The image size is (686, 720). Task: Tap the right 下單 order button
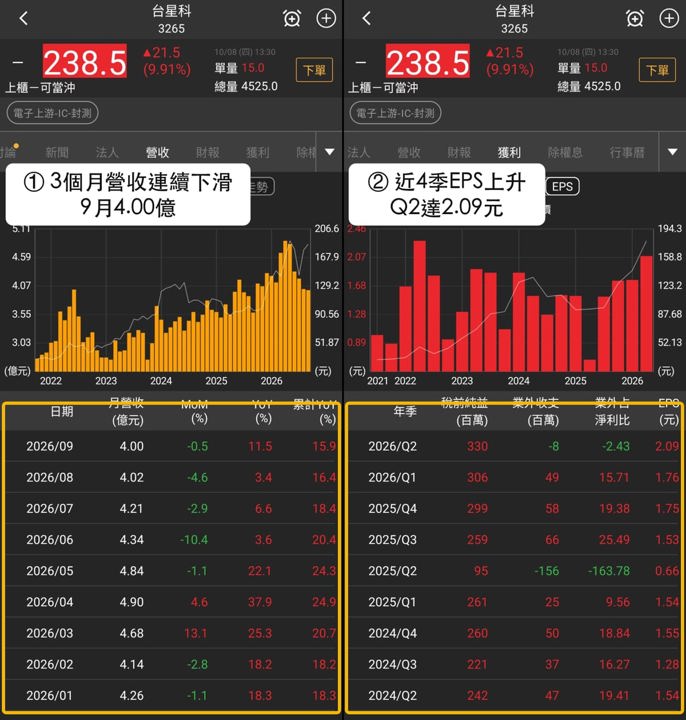(657, 70)
